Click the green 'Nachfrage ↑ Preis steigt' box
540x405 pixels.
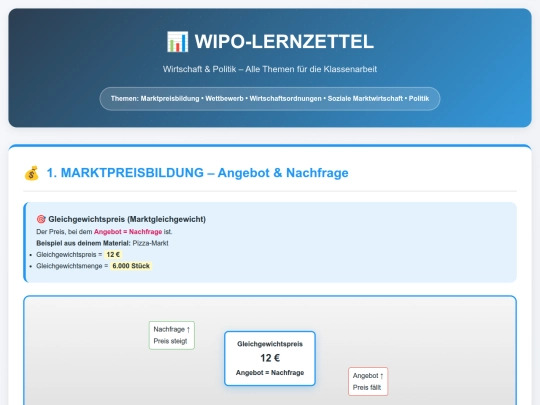point(172,335)
